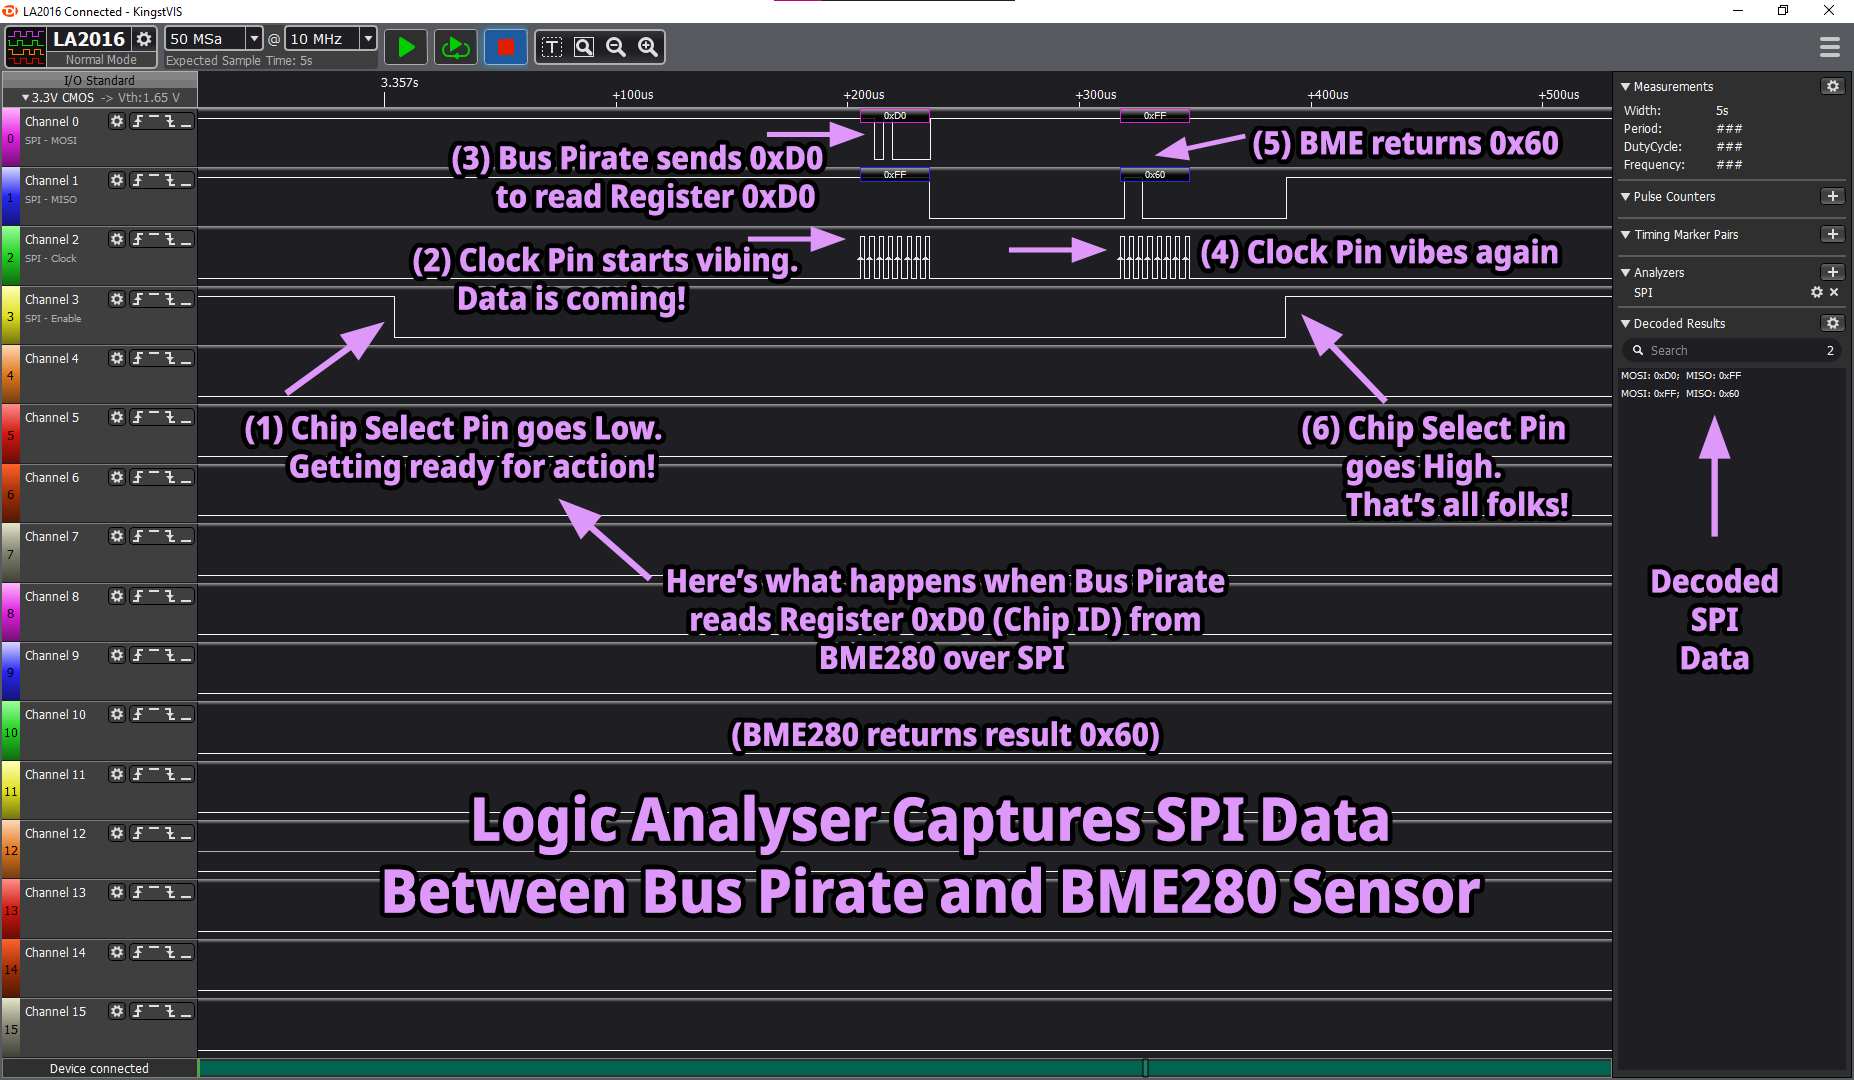Image resolution: width=1854 pixels, height=1080 pixels.
Task: Zoom in the waveform view
Action: [648, 47]
